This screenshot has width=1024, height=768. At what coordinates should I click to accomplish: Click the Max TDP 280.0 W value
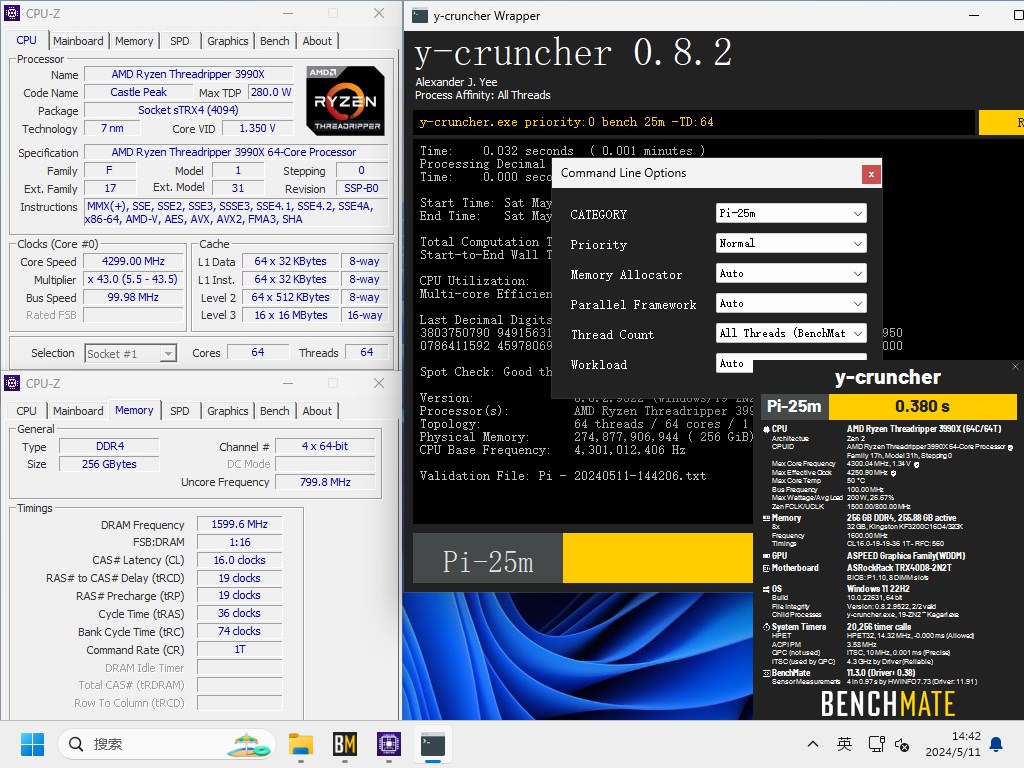point(271,92)
